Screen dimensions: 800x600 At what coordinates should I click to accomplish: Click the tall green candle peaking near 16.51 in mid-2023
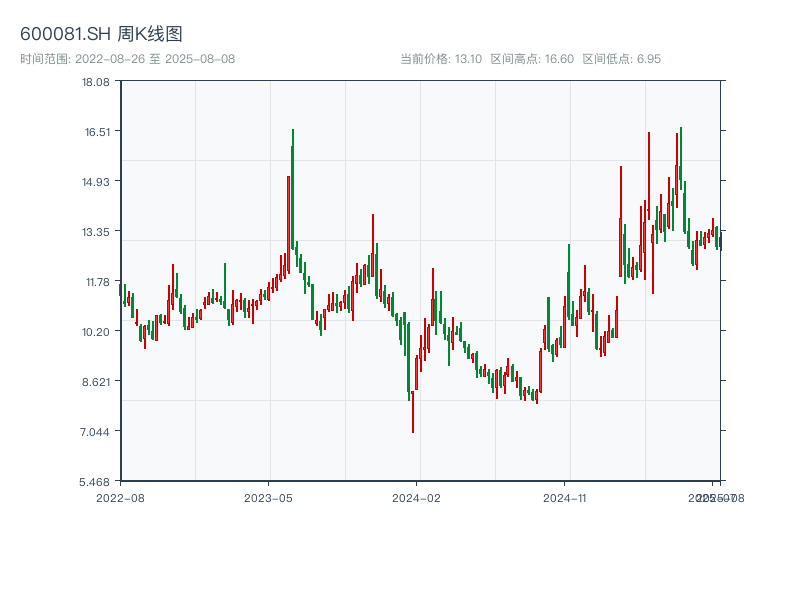pos(292,189)
